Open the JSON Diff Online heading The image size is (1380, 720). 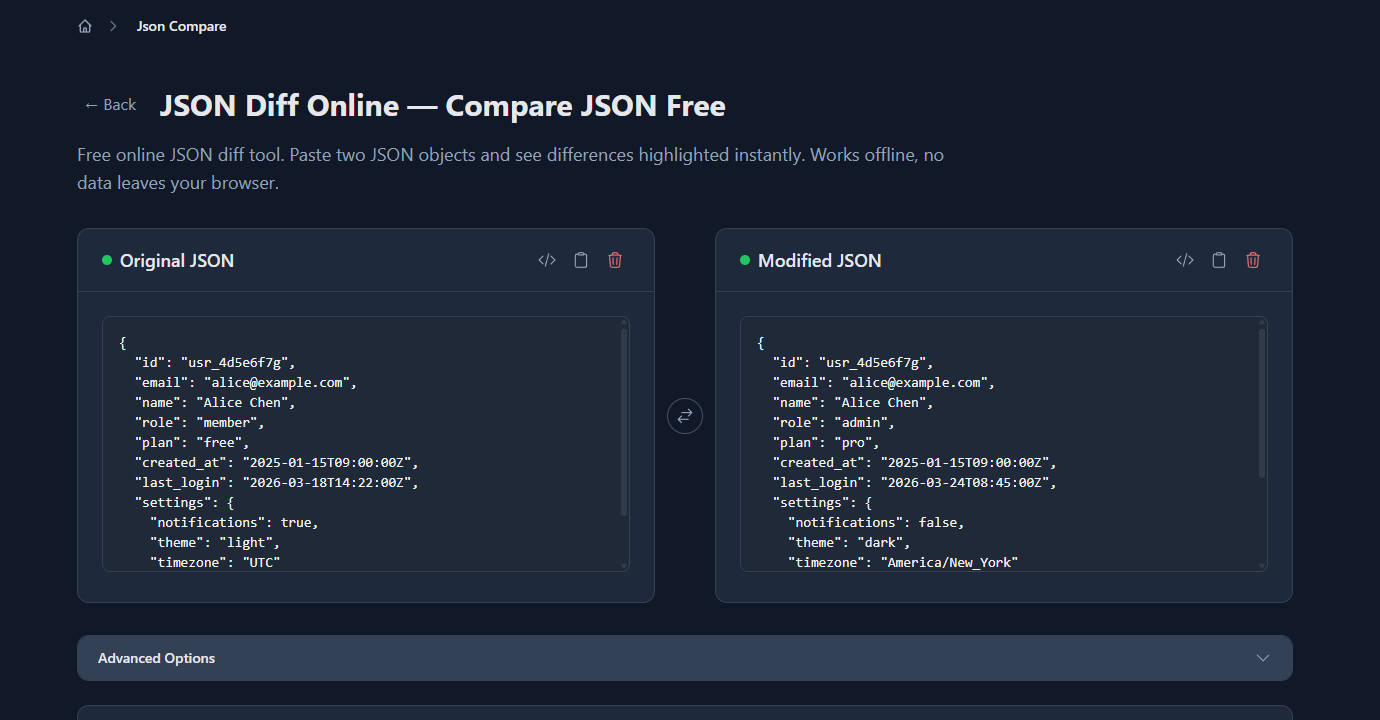click(x=442, y=105)
